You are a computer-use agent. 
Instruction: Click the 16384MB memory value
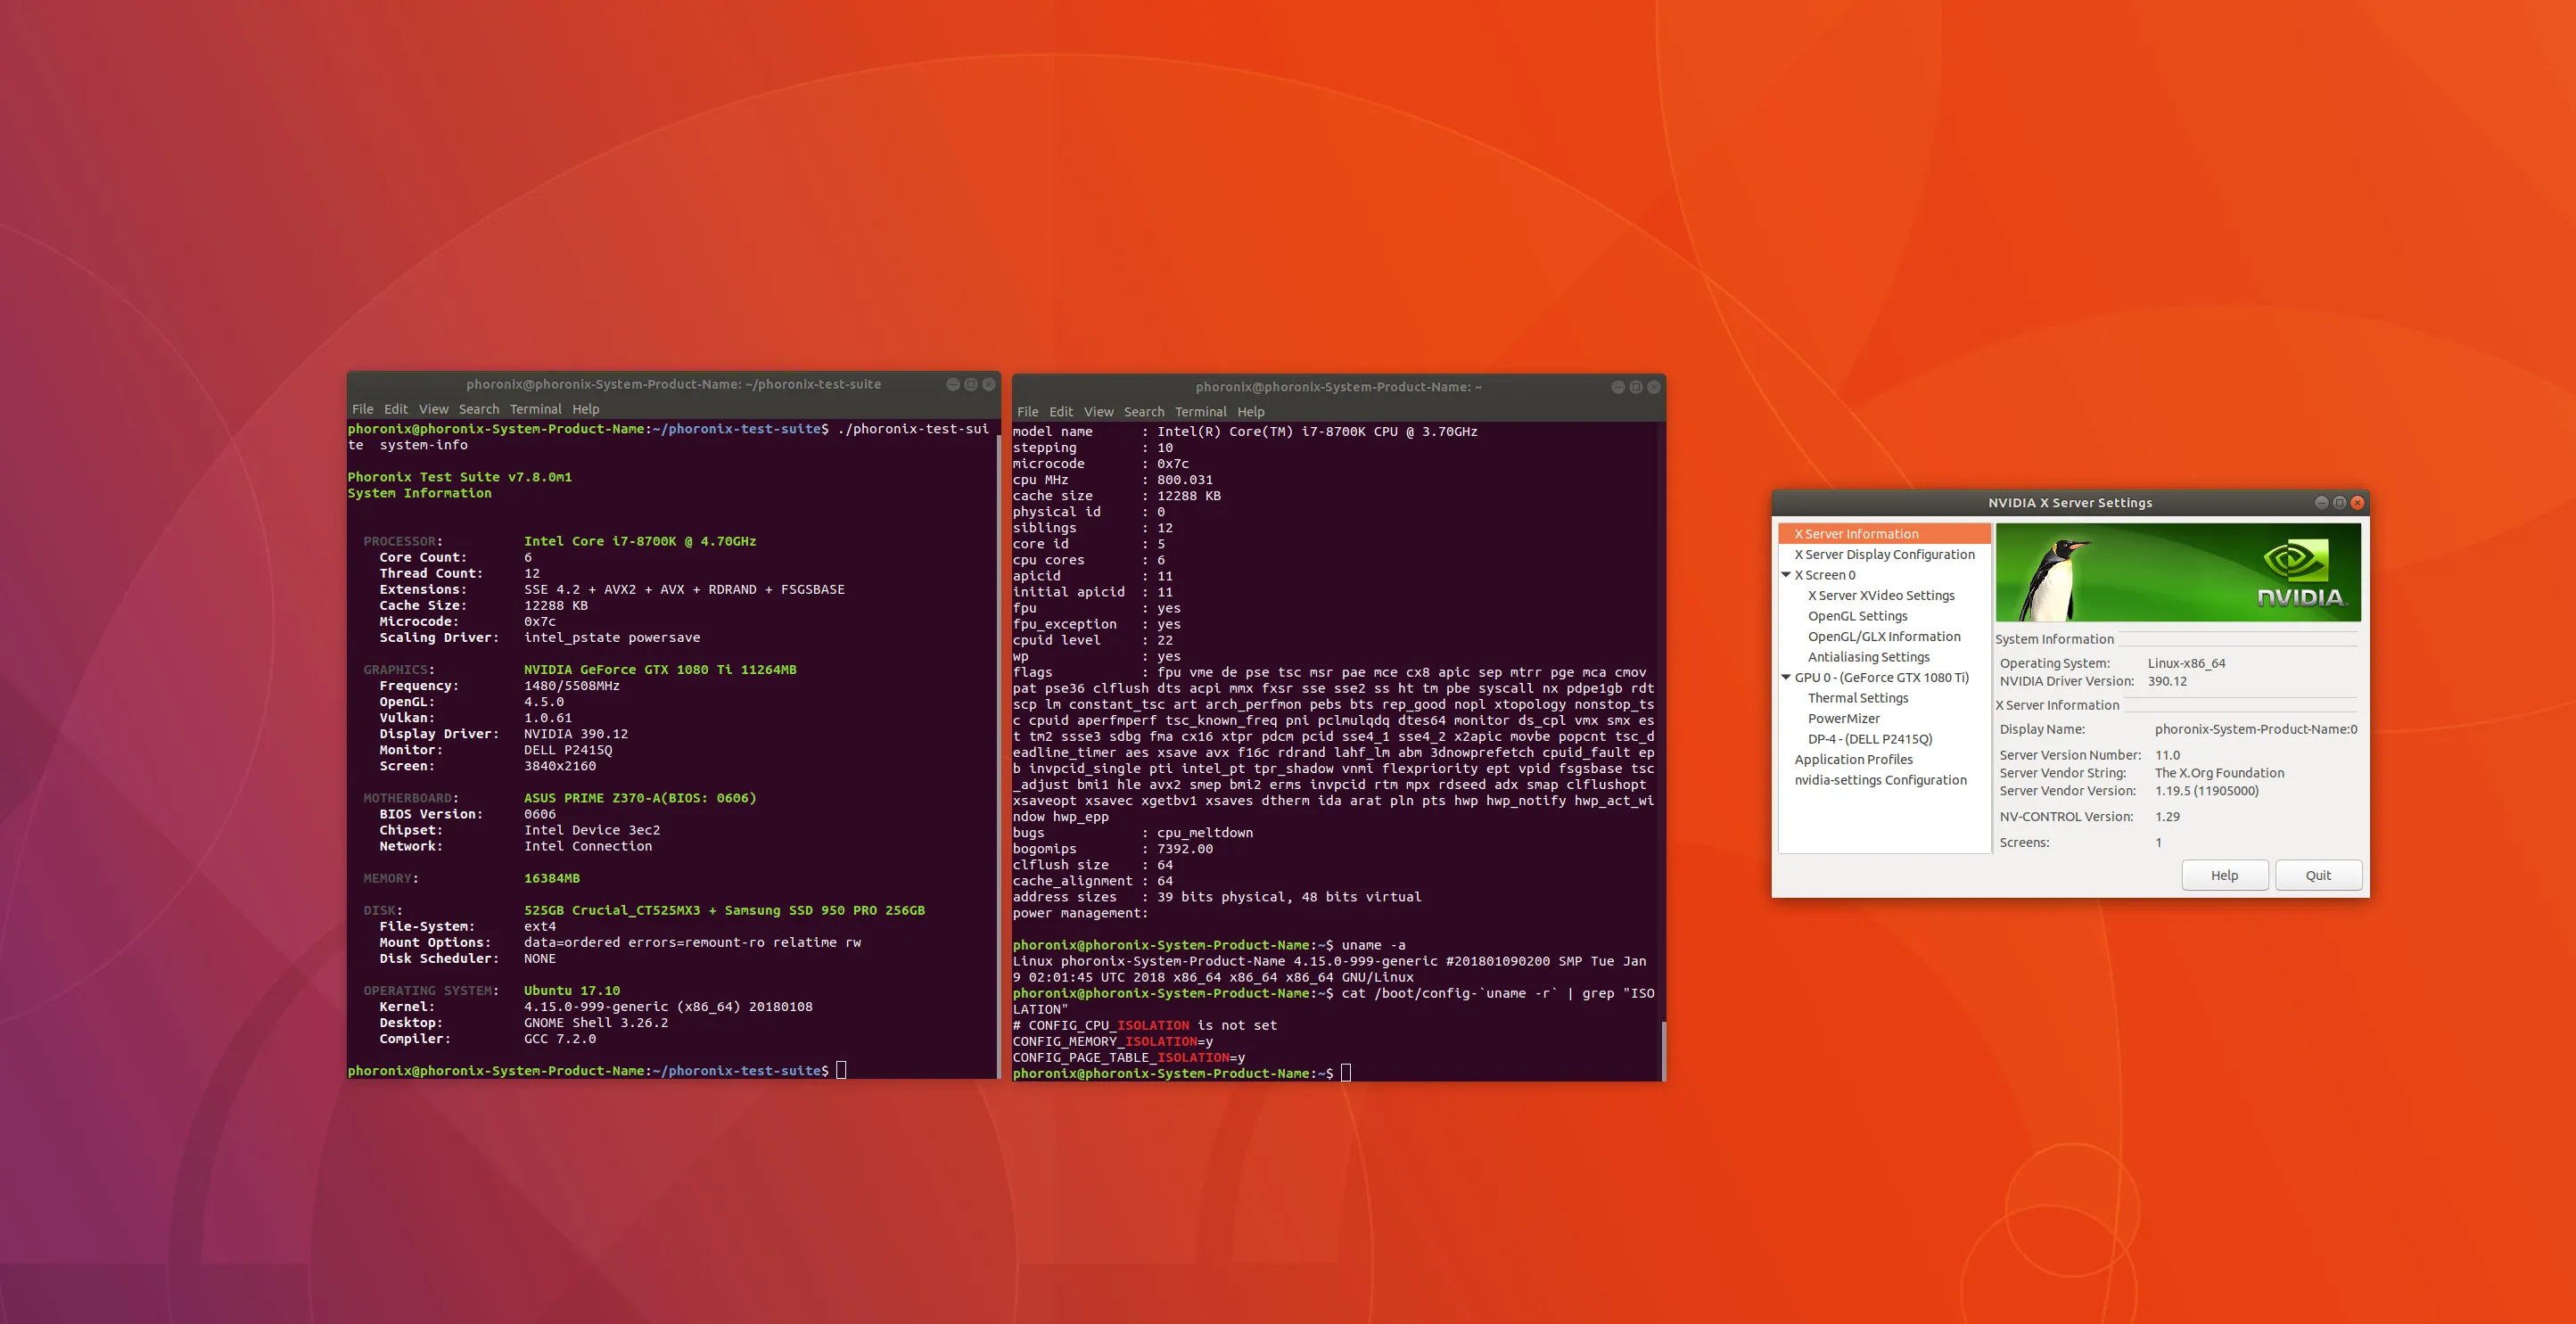[x=552, y=878]
